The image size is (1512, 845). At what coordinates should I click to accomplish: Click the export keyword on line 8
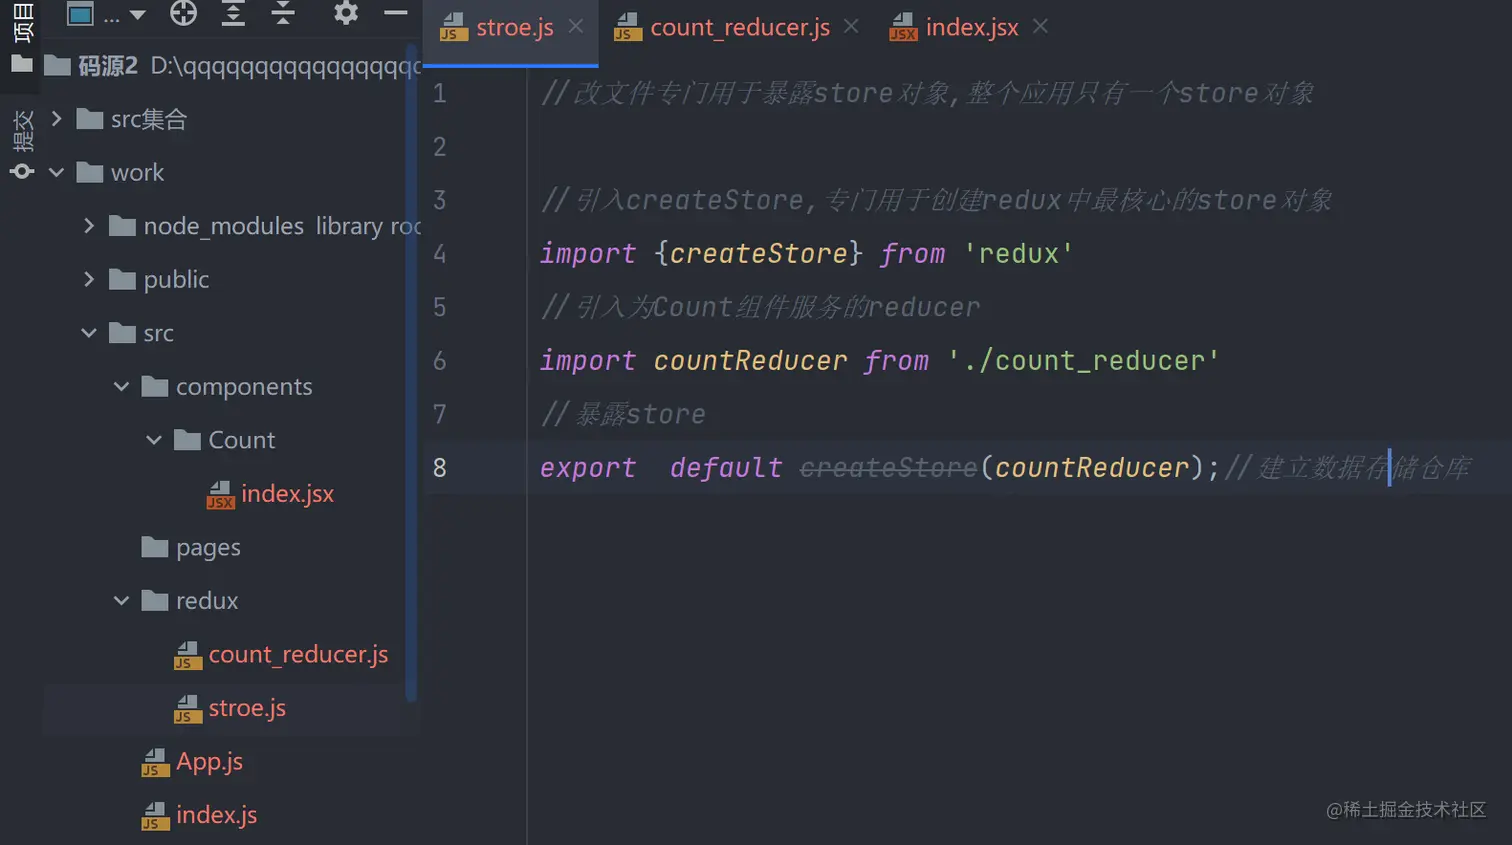pos(587,468)
